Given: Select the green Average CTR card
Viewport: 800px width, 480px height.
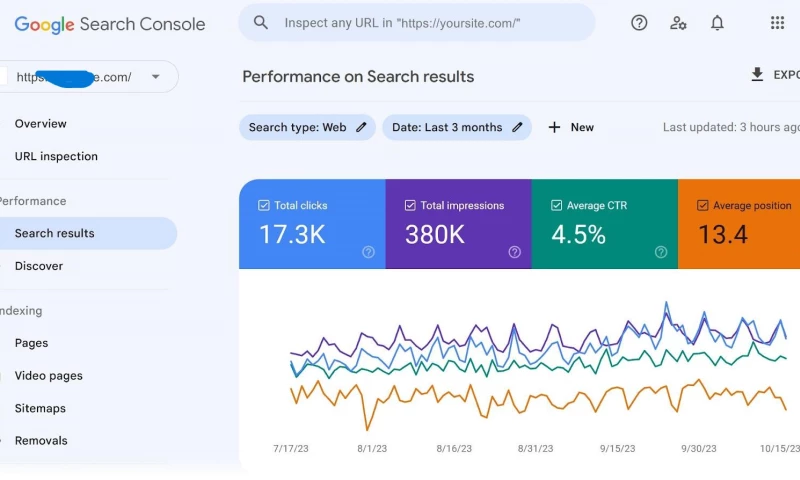Looking at the screenshot, I should pos(605,224).
